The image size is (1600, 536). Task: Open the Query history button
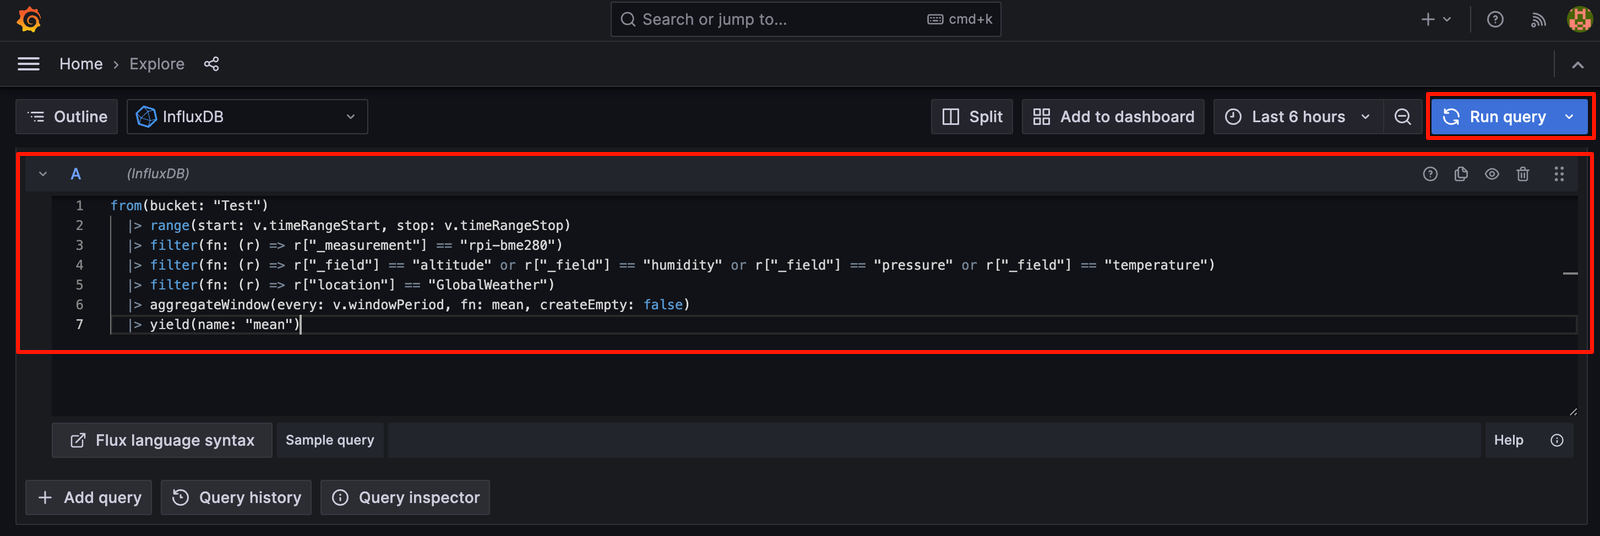tap(237, 497)
